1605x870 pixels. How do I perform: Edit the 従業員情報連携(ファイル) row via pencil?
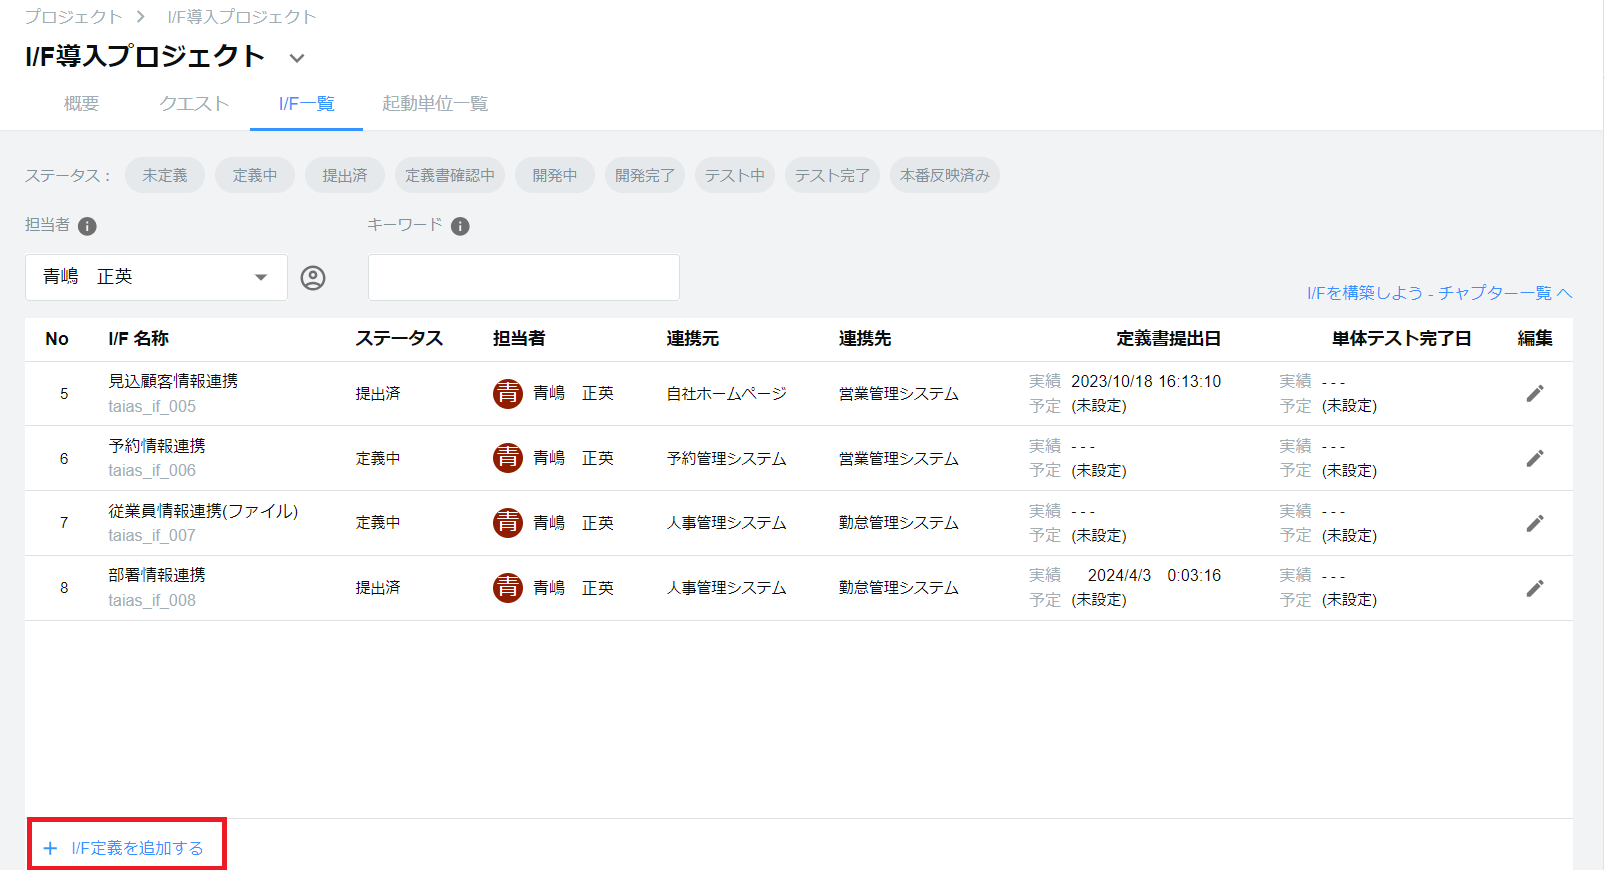coord(1534,523)
